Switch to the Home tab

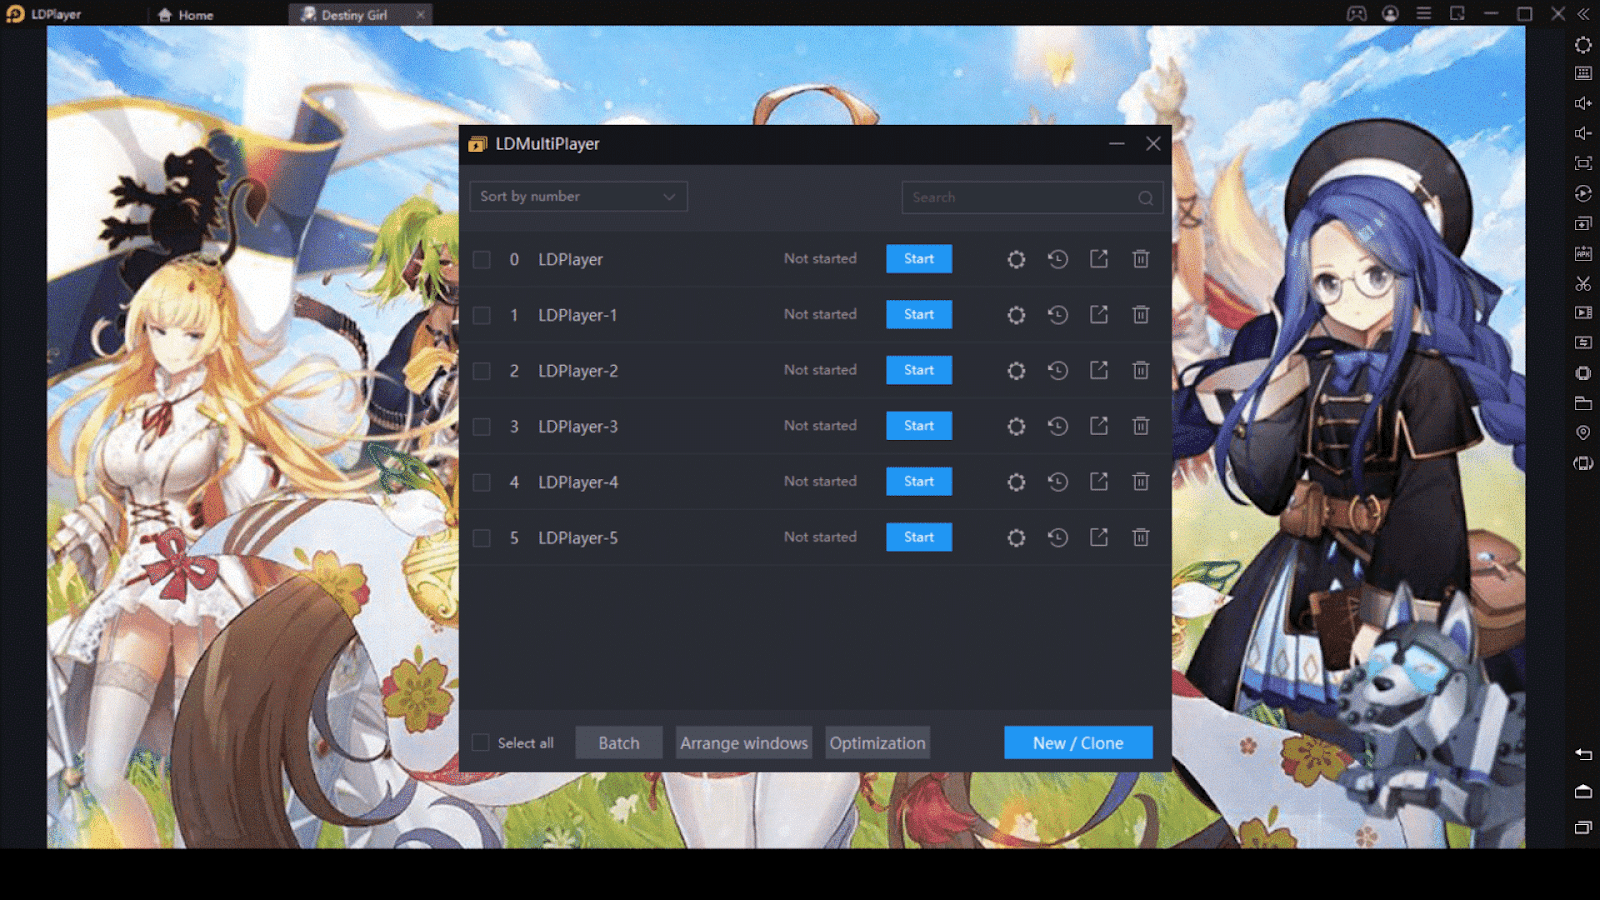click(186, 15)
